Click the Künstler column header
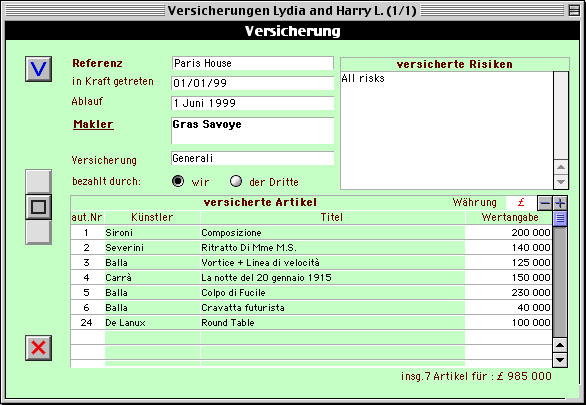Viewport: 586px width, 405px height. (x=152, y=217)
